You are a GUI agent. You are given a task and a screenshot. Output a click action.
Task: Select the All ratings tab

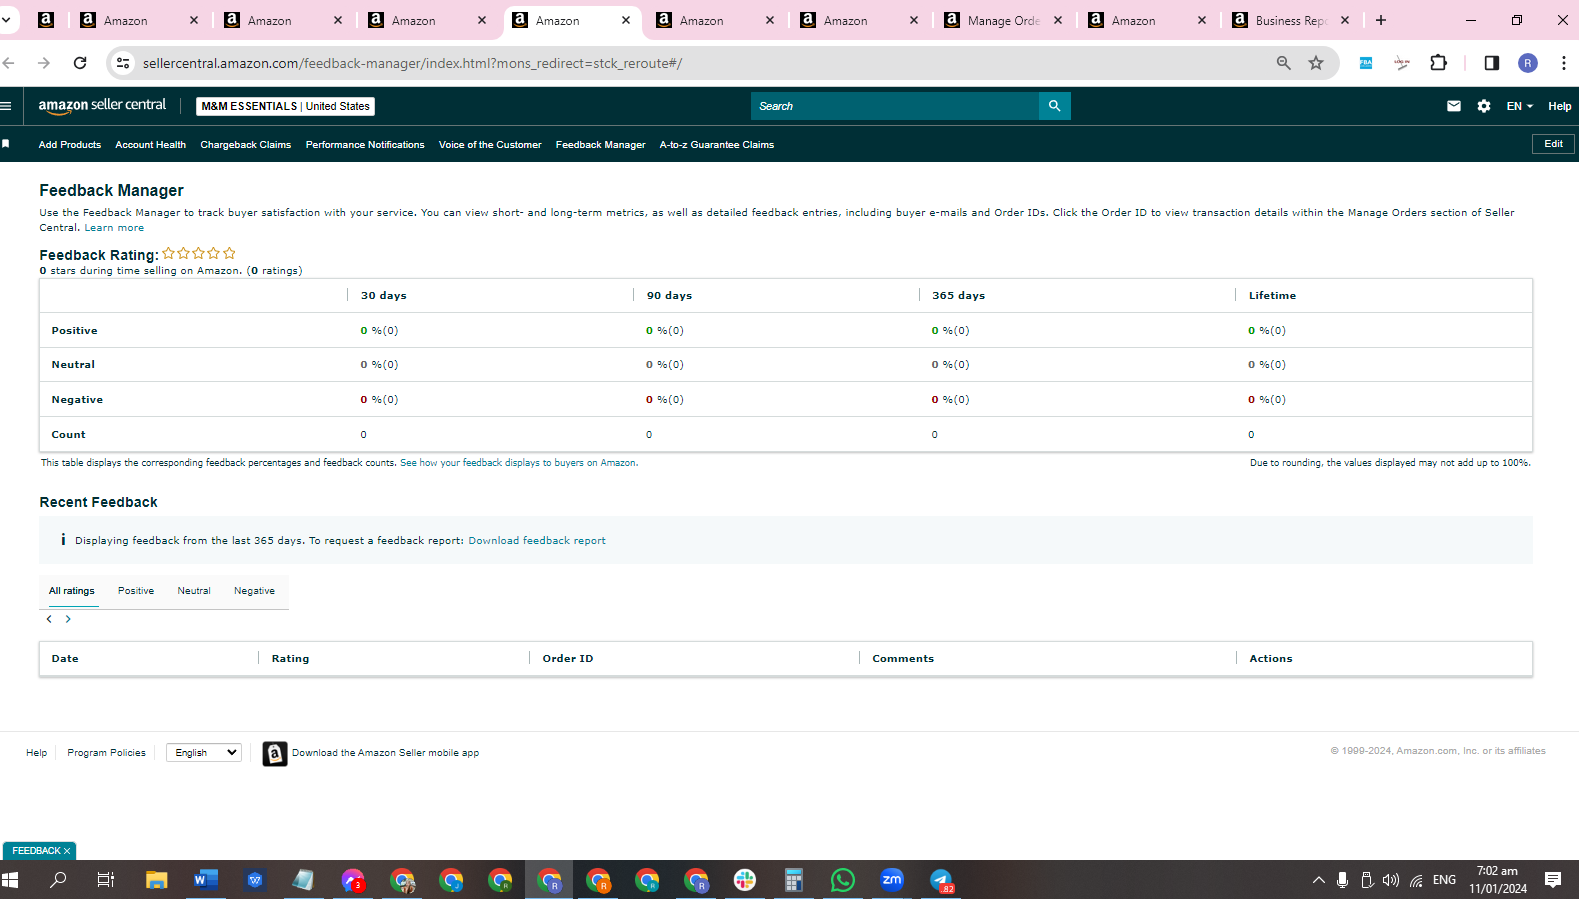click(x=72, y=591)
